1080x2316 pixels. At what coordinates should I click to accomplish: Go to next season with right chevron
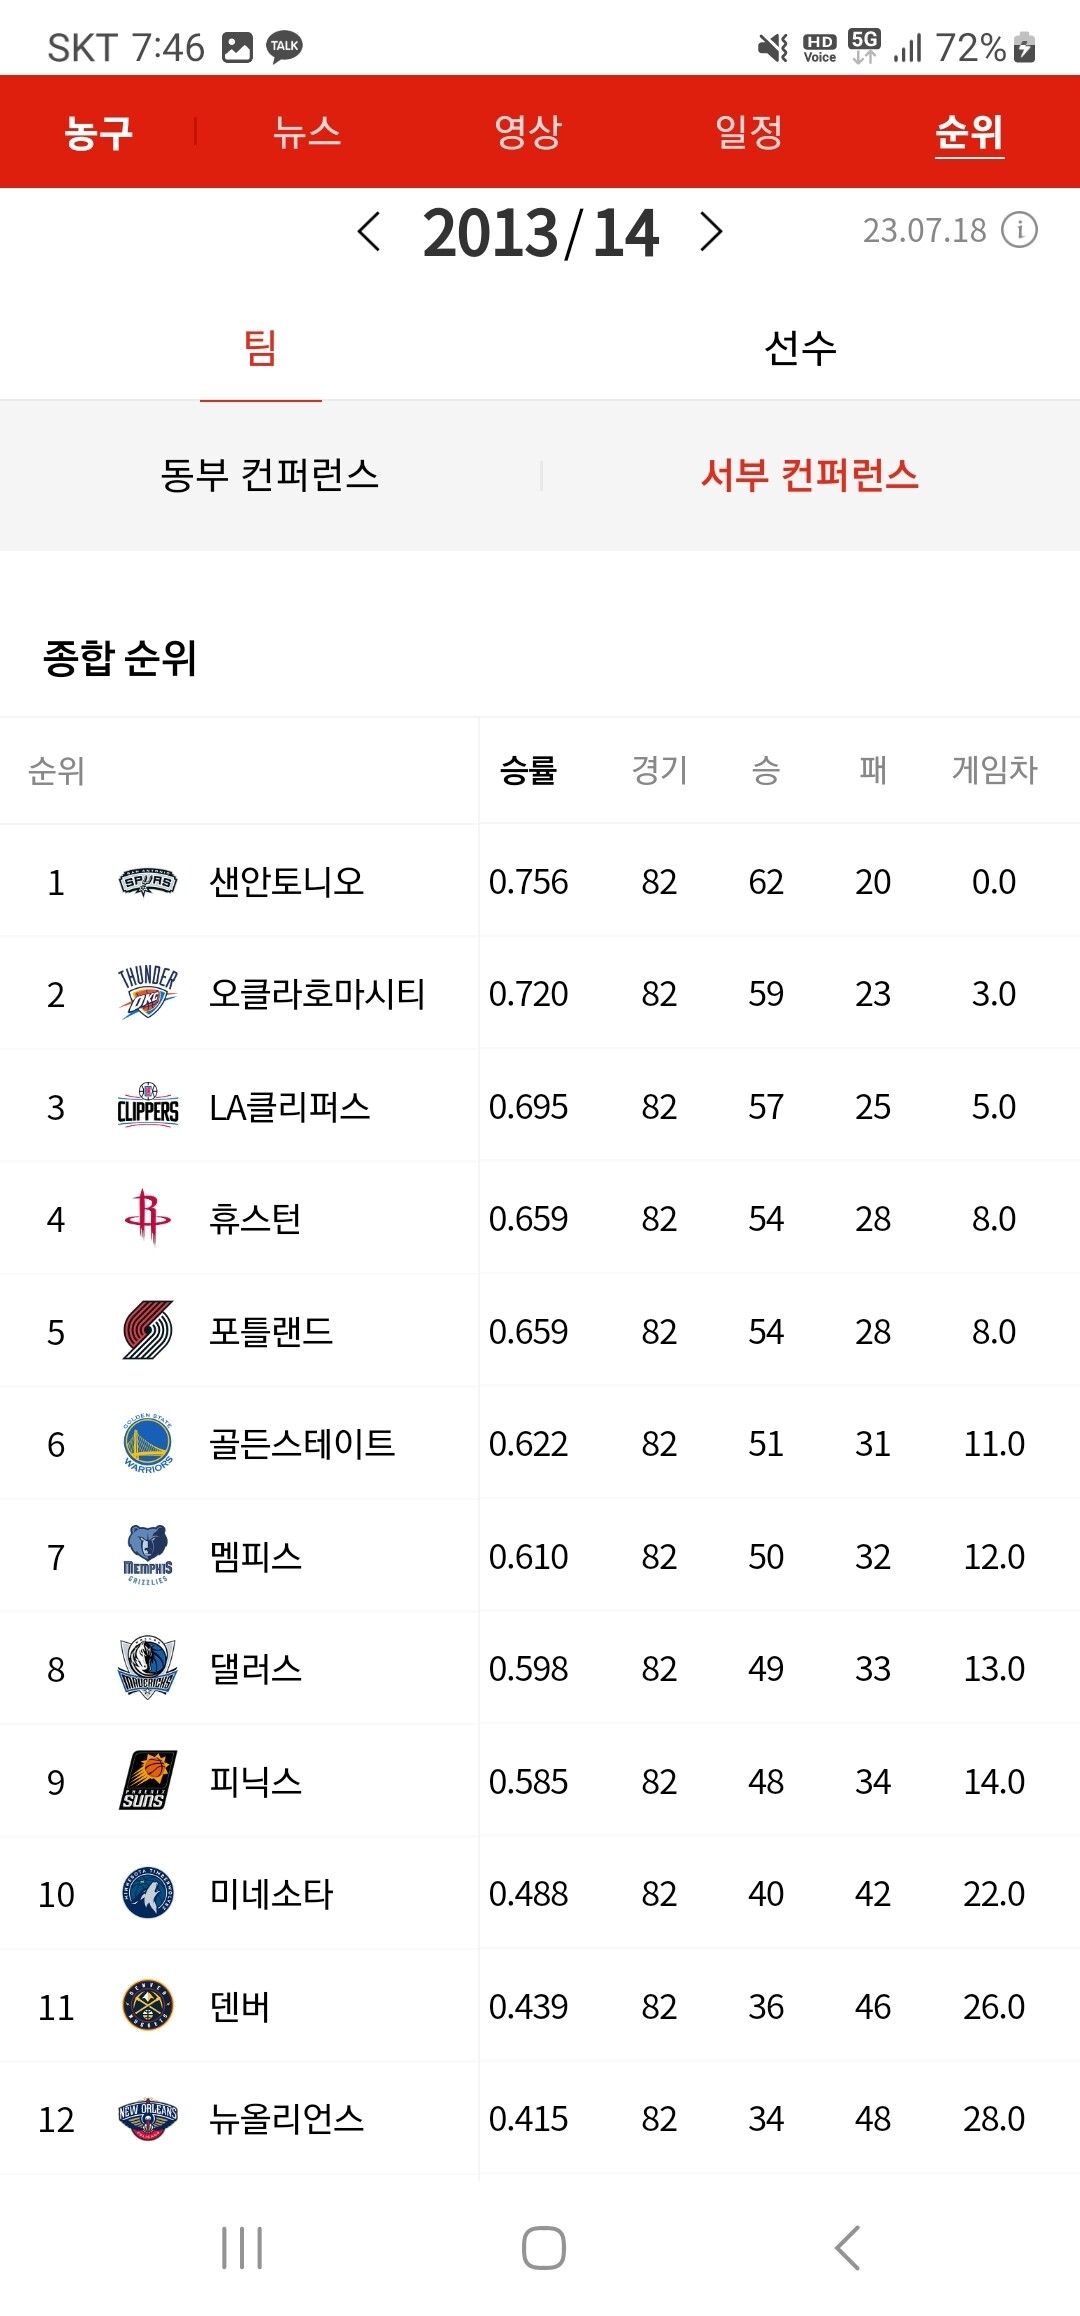click(x=711, y=232)
